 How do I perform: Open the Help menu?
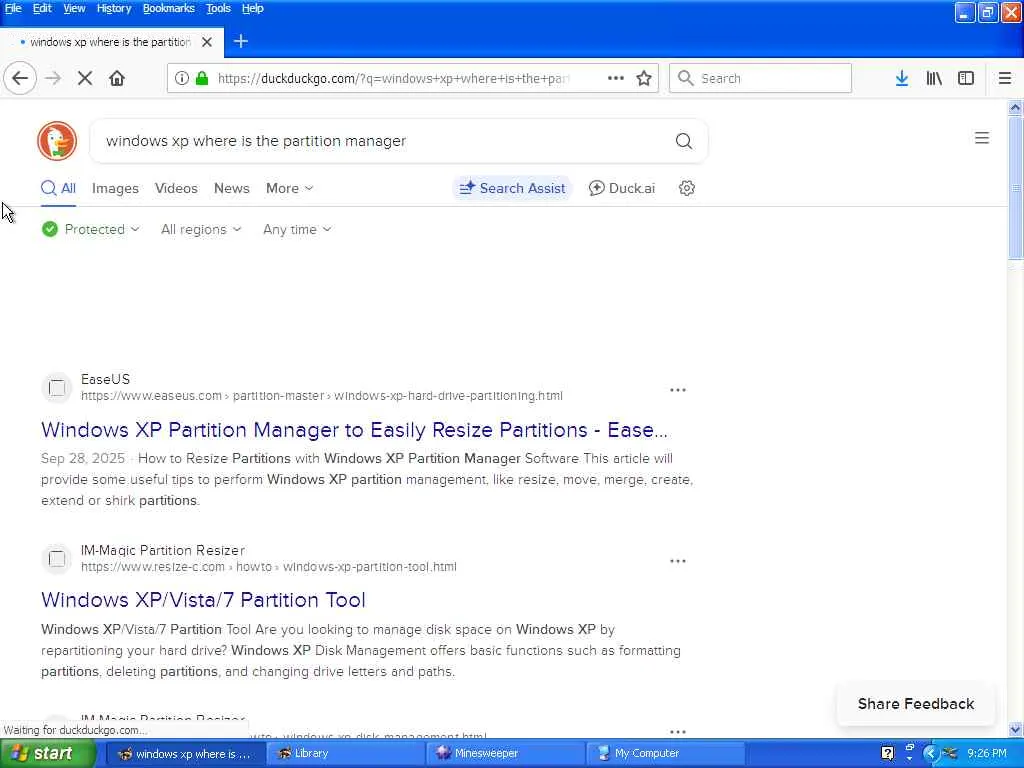click(x=252, y=8)
